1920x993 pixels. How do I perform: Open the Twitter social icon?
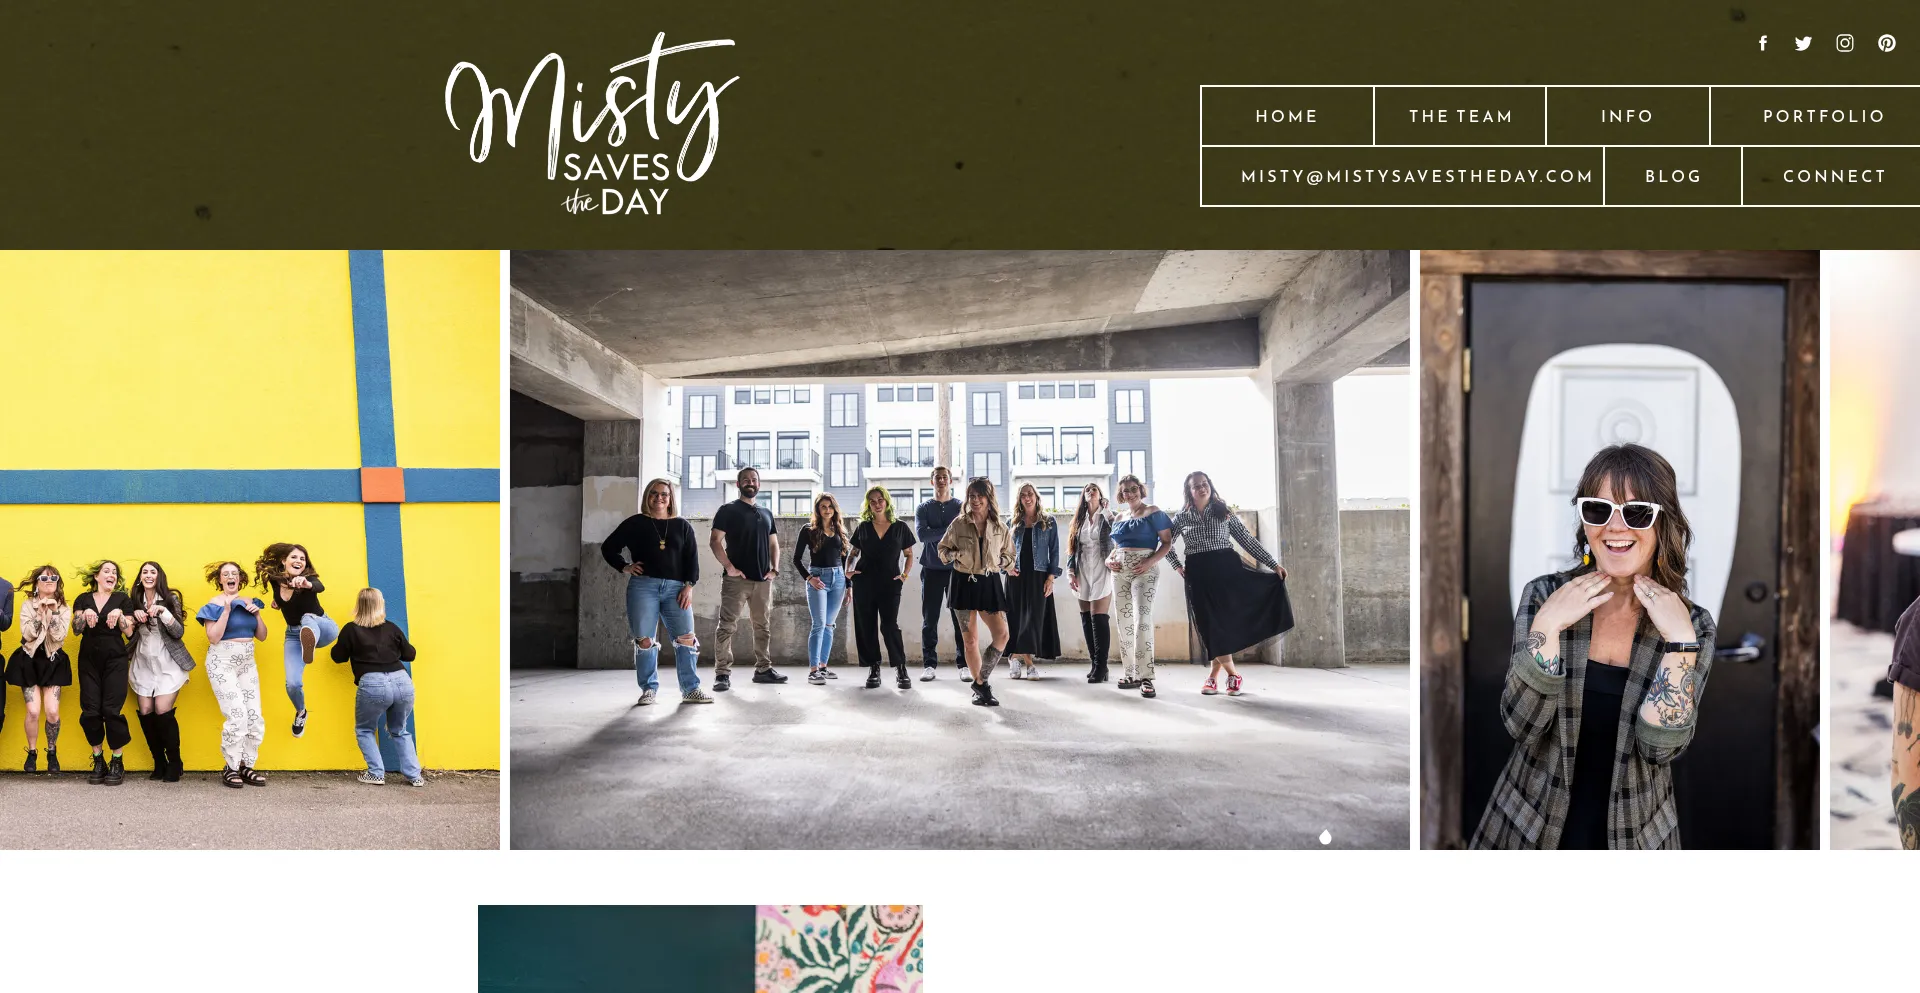[1803, 43]
